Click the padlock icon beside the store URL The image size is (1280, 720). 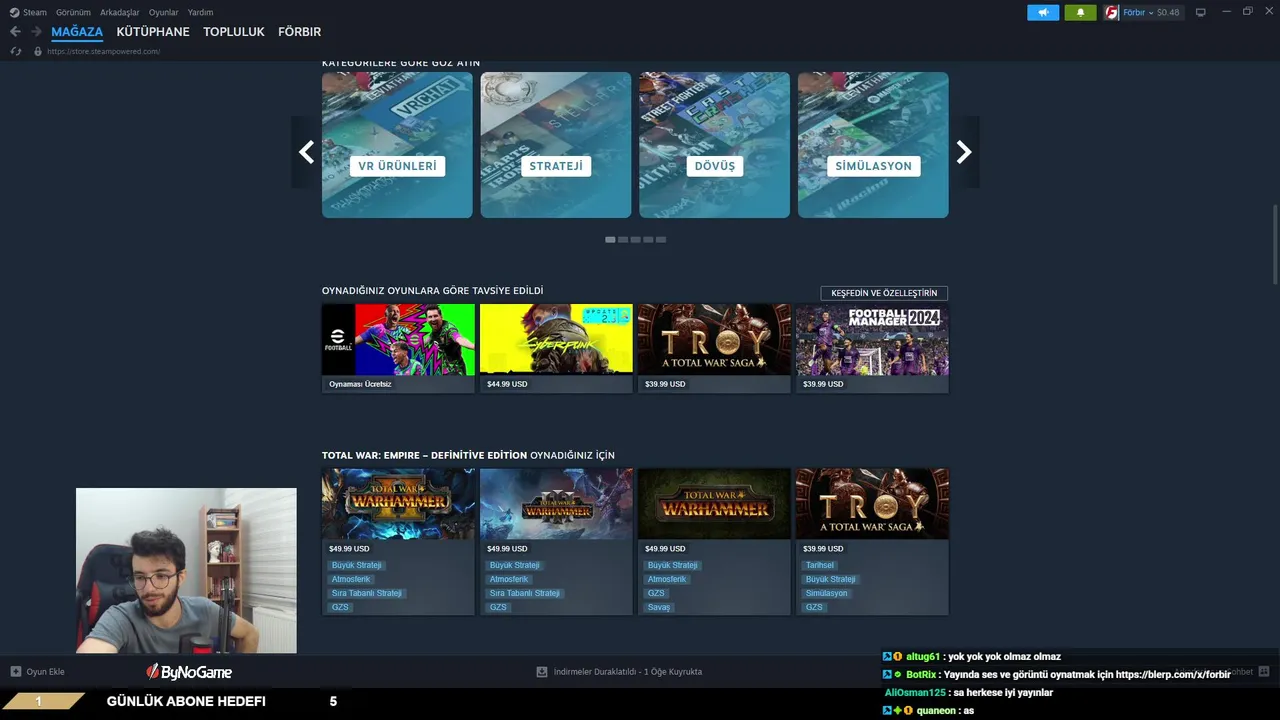pos(38,51)
